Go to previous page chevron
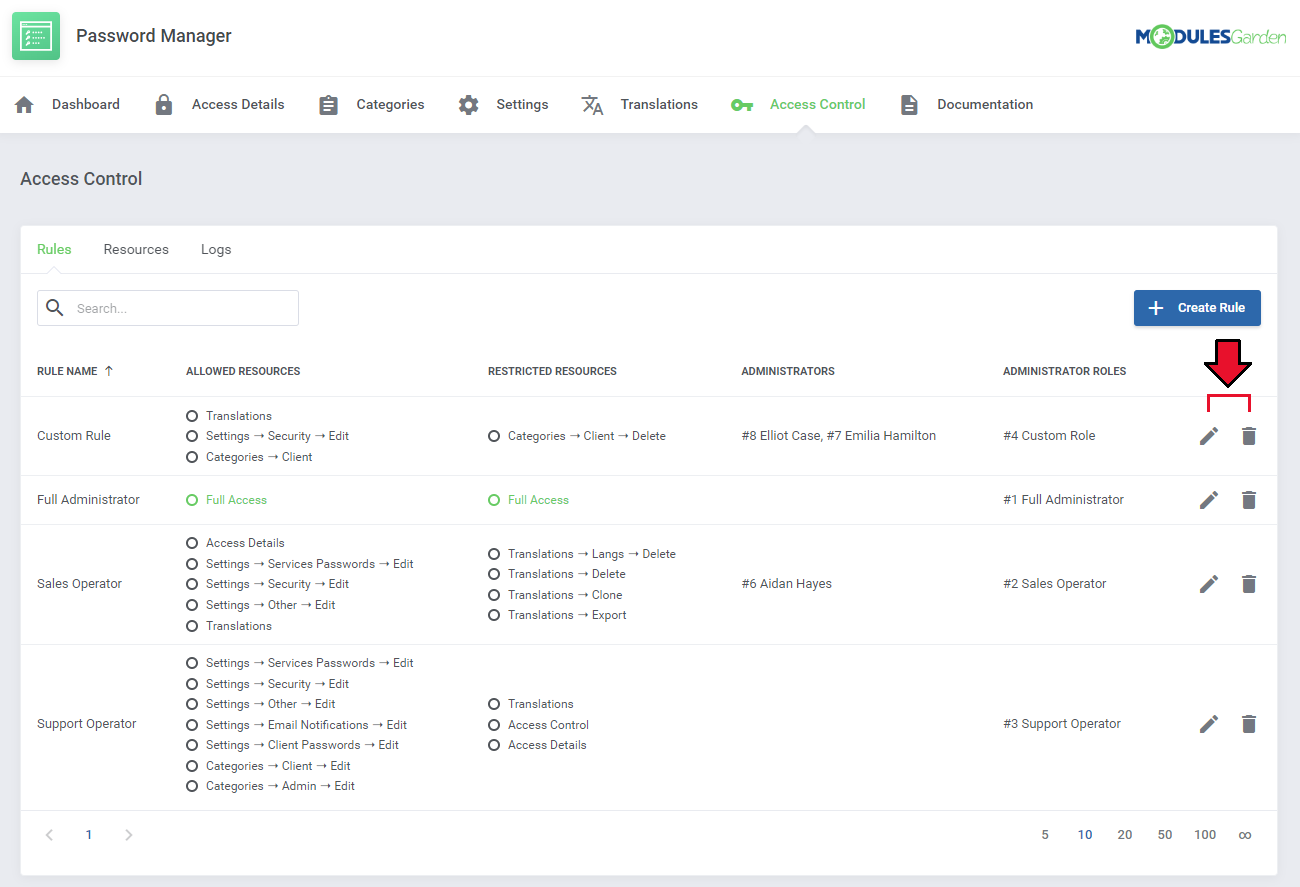1300x887 pixels. pyautogui.click(x=49, y=835)
